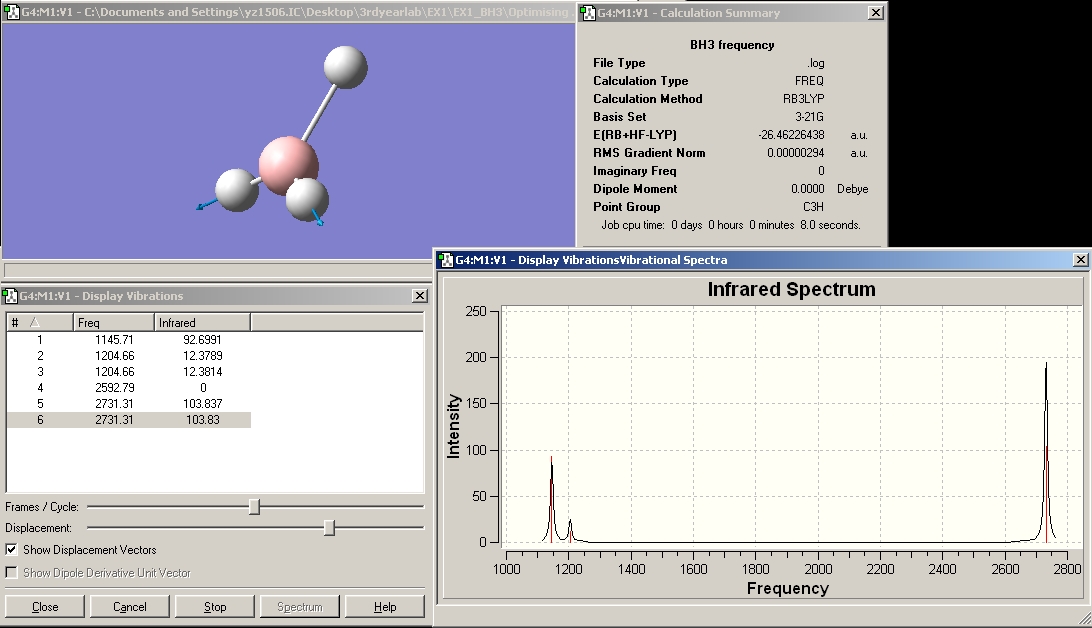
Task: Click Show Dipole Derivative Unit Vector checkbox
Action: click(11, 573)
